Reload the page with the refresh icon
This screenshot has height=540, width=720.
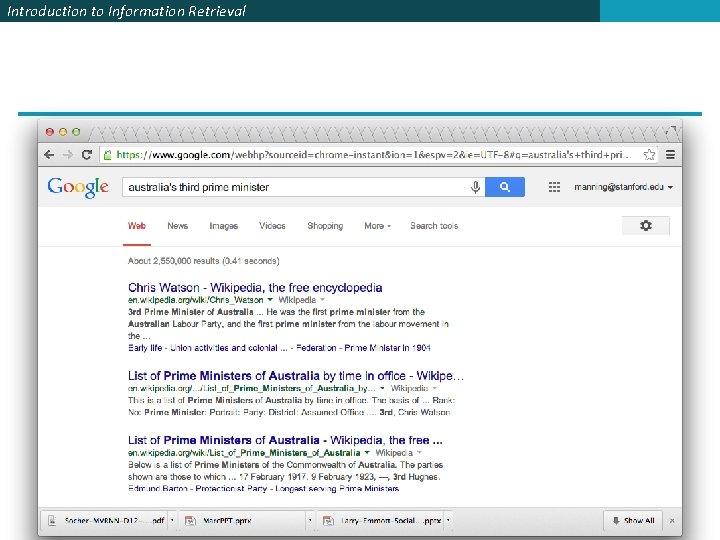(86, 155)
